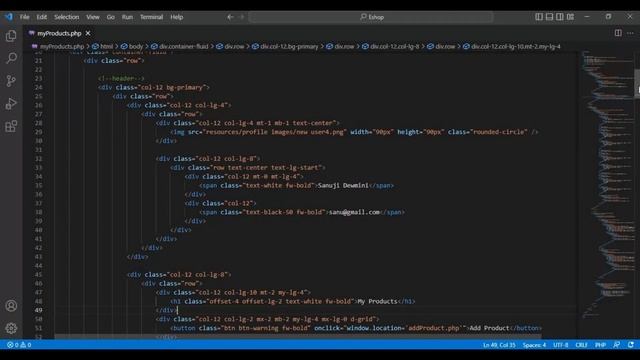
Task: Go forward with the right arrow
Action: [x=241, y=17]
